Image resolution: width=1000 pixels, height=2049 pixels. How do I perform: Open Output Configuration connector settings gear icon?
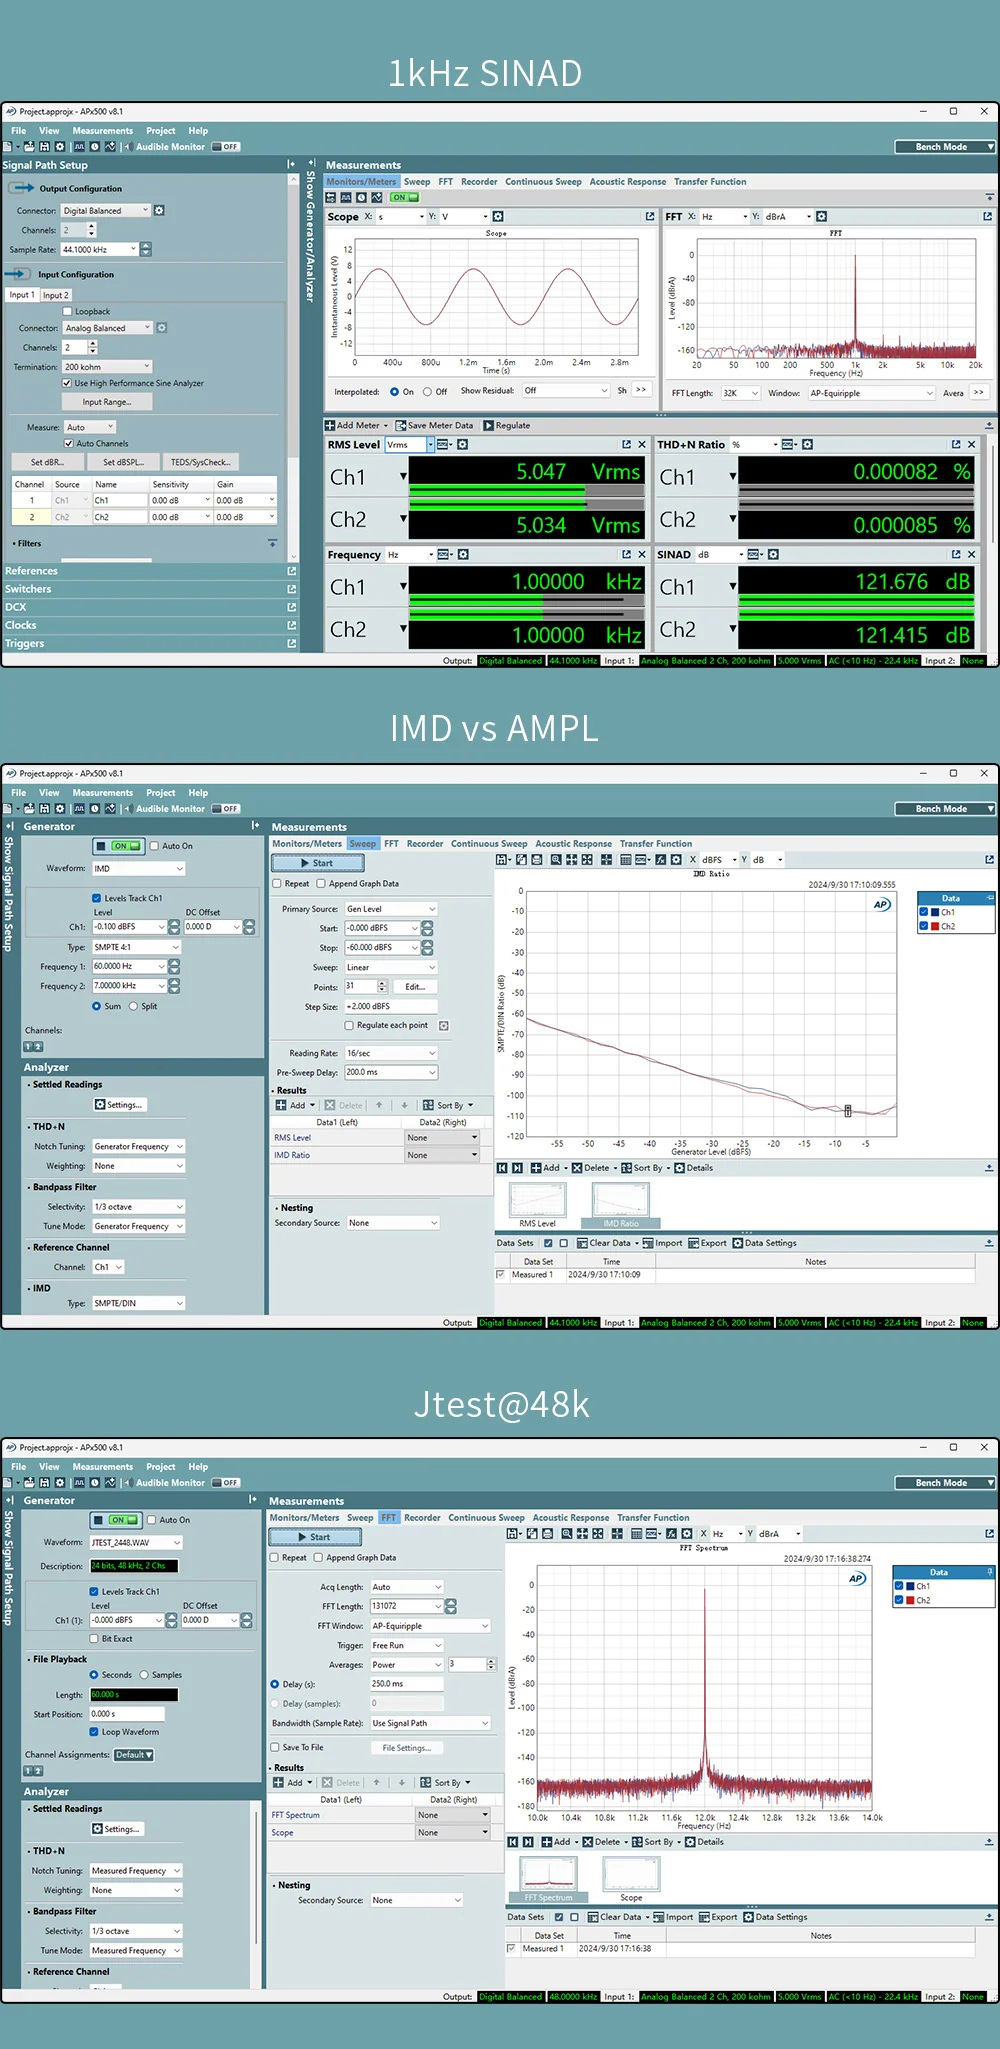pos(159,211)
